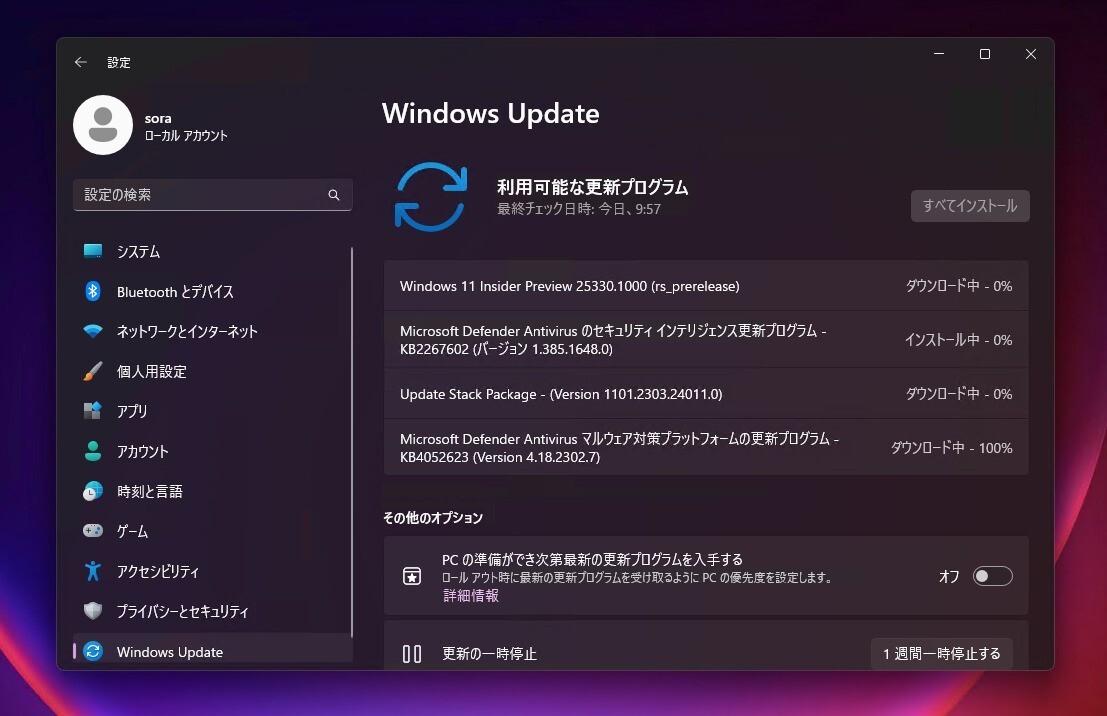The height and width of the screenshot is (716, 1107).
Task: Open ゲーム settings
Action: click(x=96, y=531)
